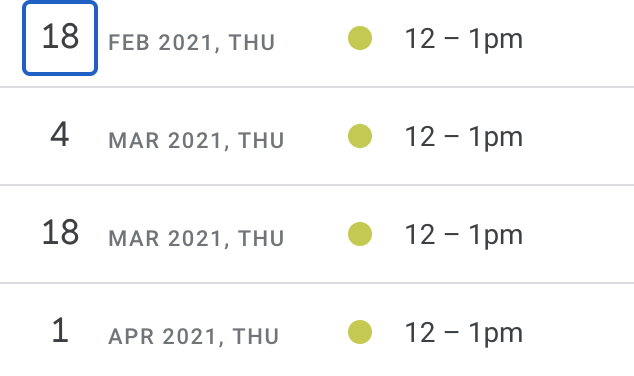Click the empty area right of the Apr 1 event
The image size is (634, 376).
pos(578,332)
